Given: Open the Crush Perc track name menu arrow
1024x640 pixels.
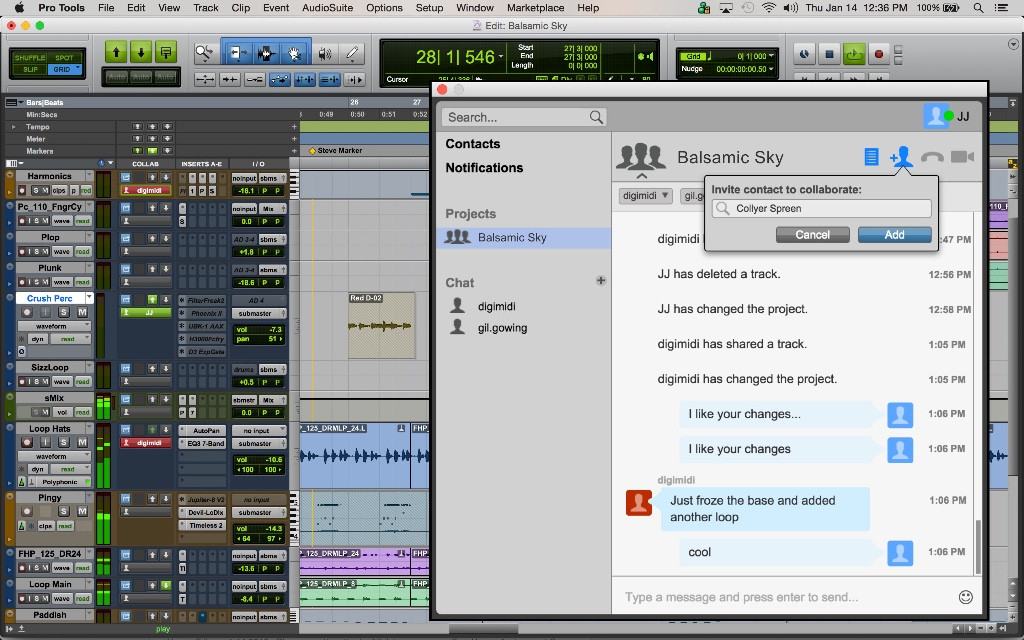Looking at the screenshot, I should click(89, 298).
